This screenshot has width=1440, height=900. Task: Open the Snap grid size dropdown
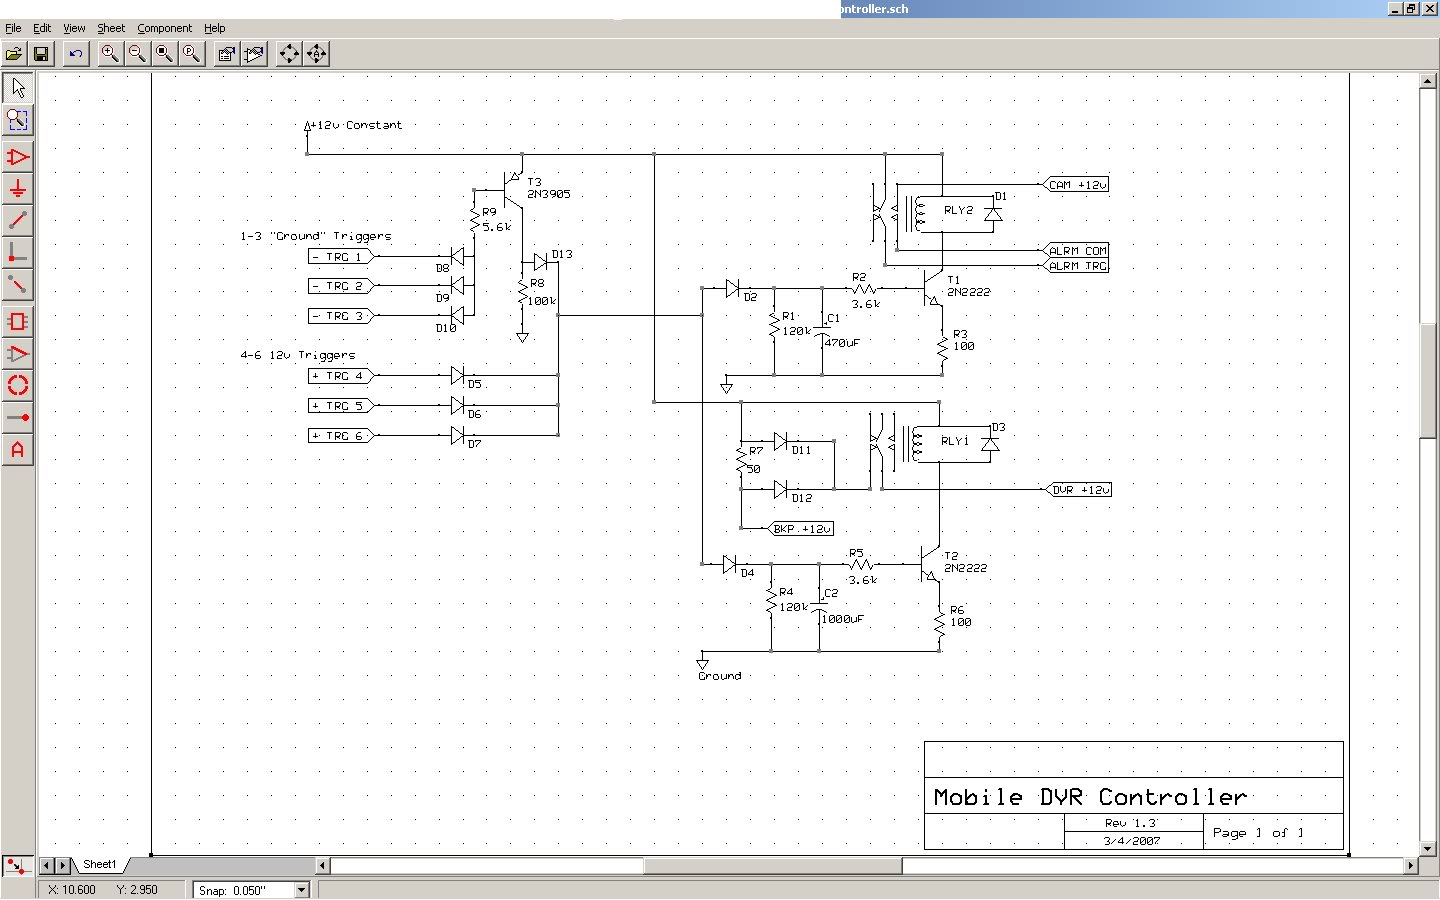(x=302, y=890)
